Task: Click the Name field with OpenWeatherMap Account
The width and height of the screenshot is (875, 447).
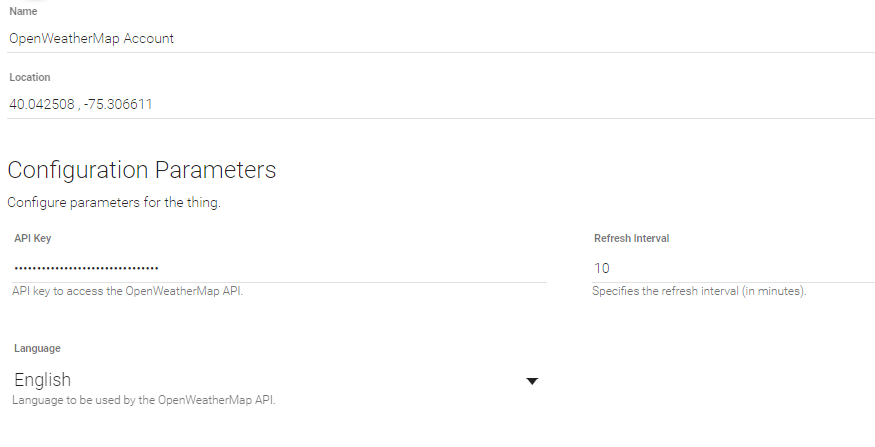Action: tap(440, 38)
